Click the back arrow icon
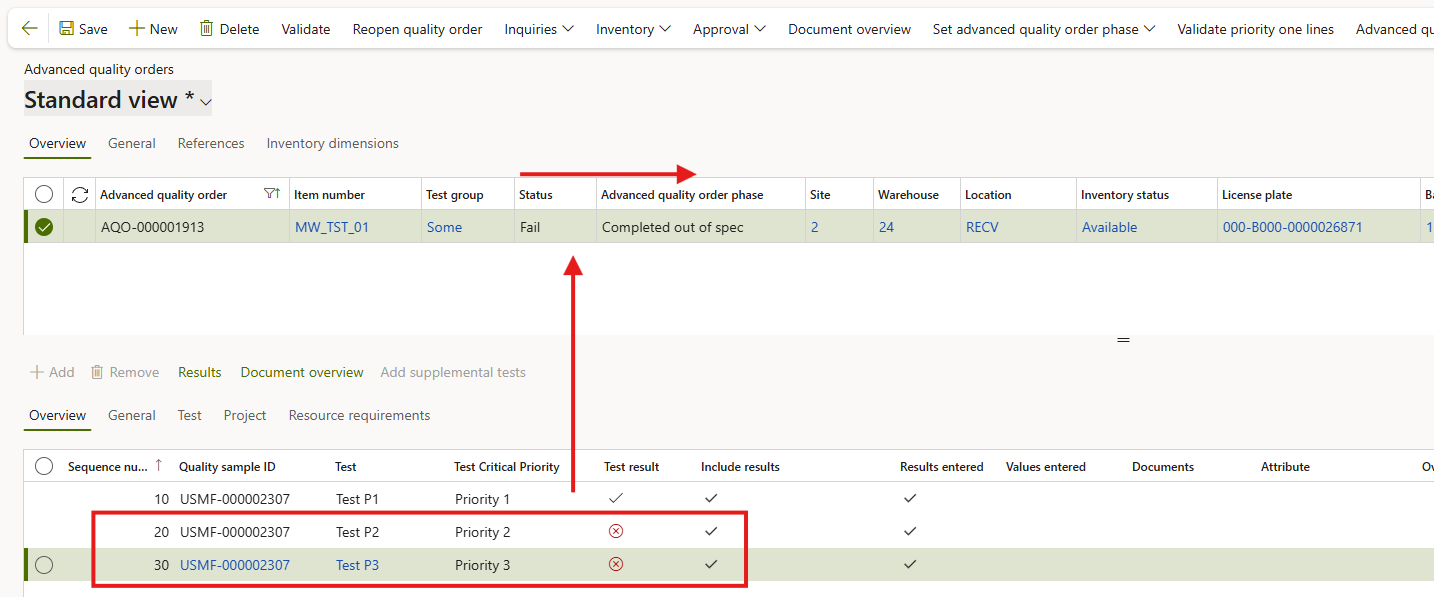This screenshot has height=597, width=1434. click(29, 29)
